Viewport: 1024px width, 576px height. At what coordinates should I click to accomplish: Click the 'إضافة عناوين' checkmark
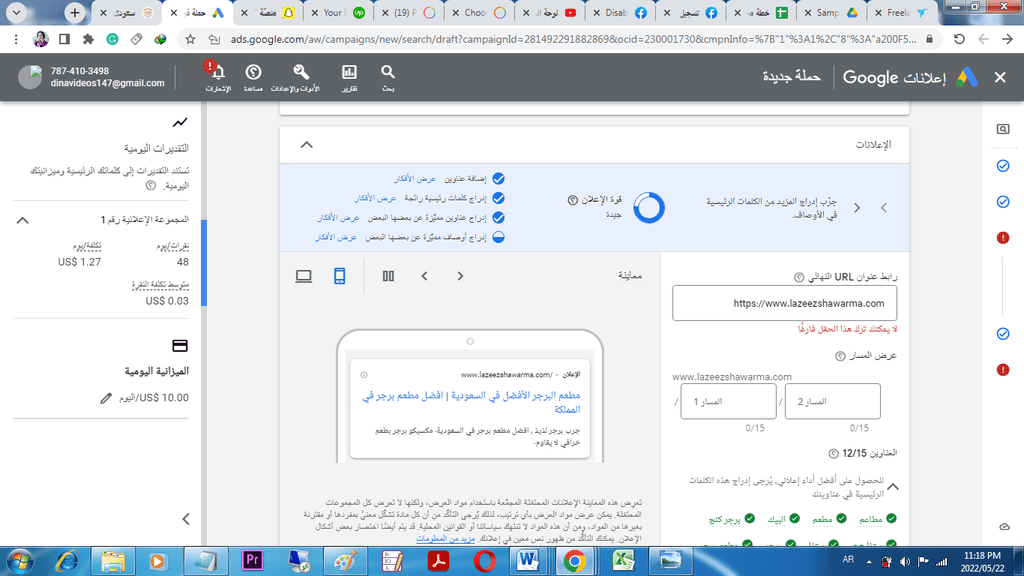498,178
